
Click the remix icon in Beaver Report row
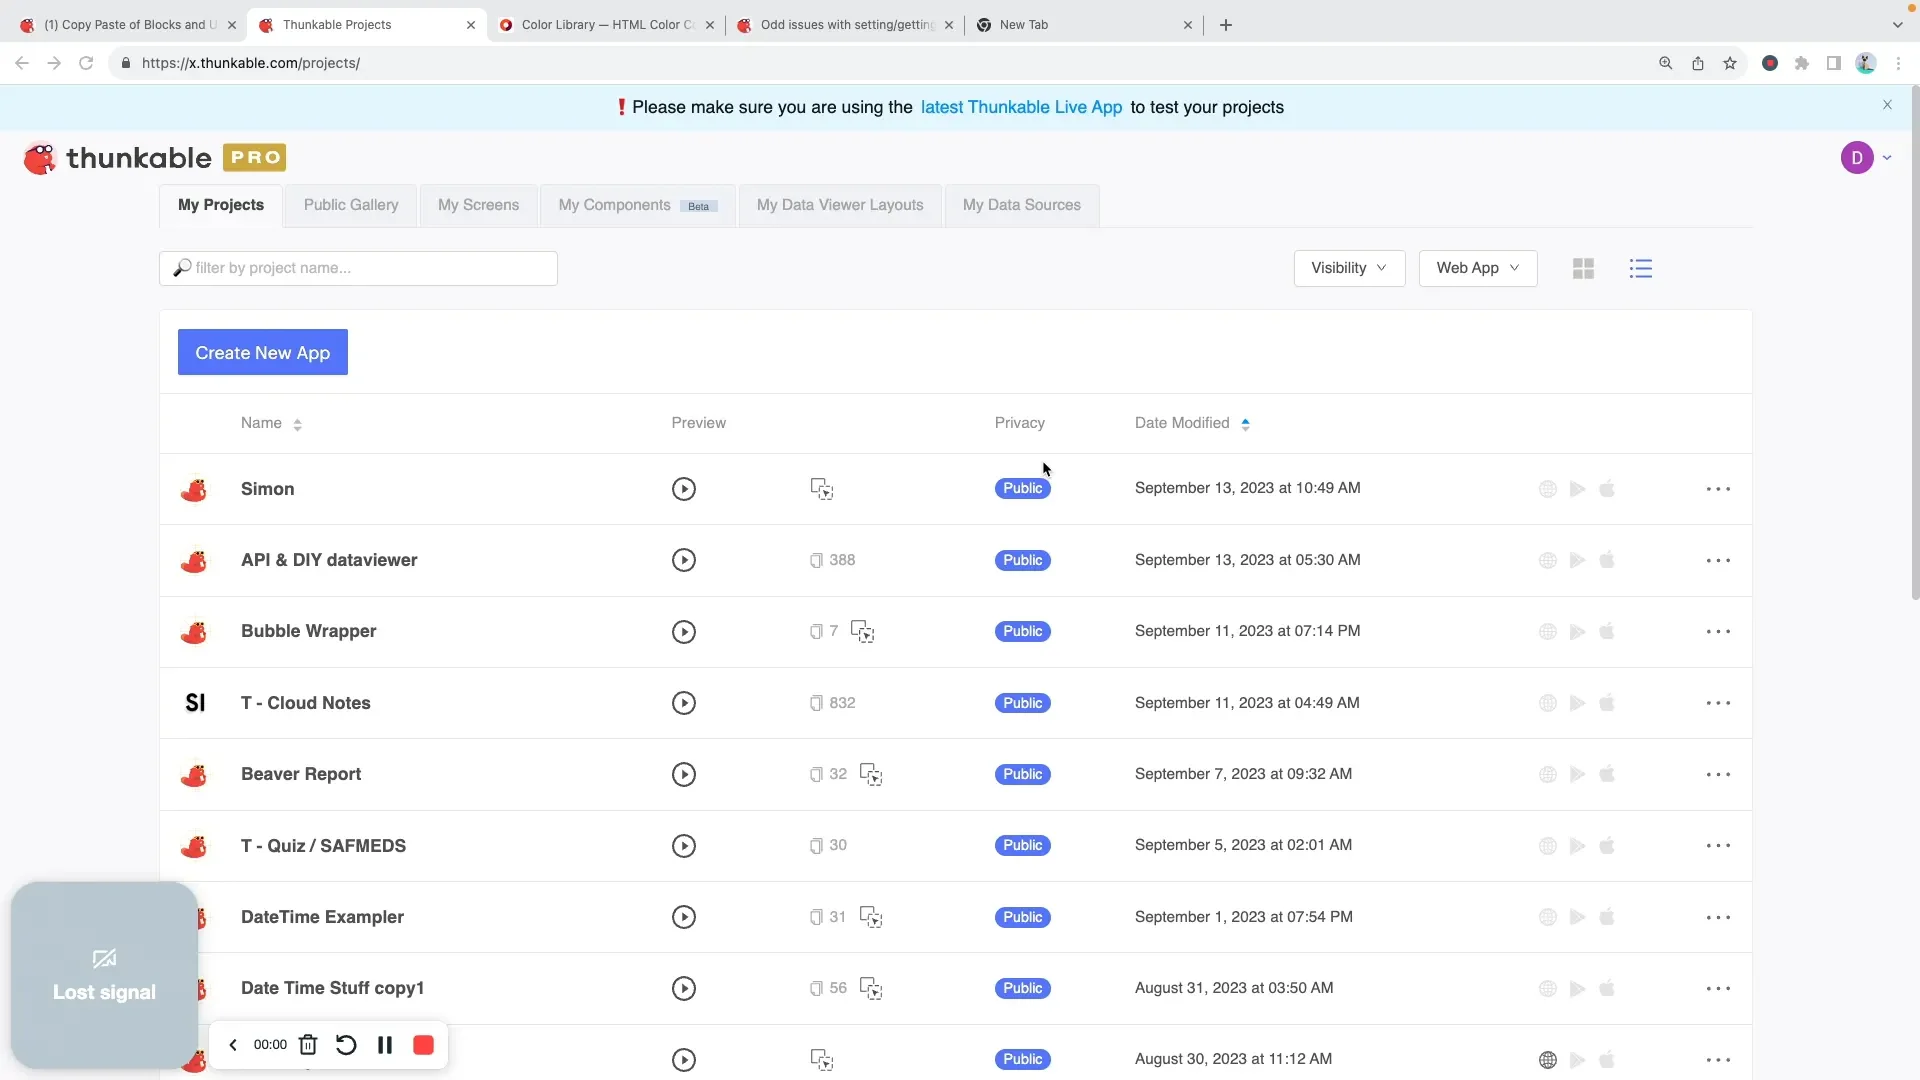871,775
